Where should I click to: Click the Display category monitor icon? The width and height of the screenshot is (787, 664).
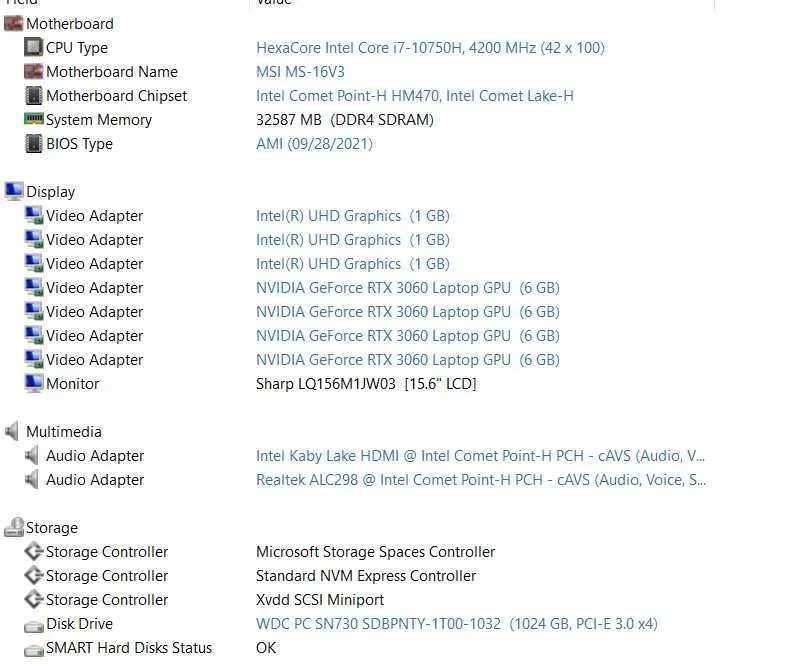point(13,191)
